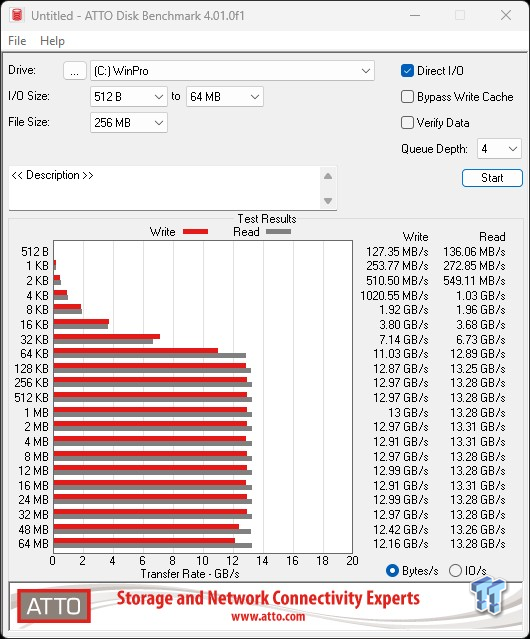This screenshot has height=639, width=530.
Task: Close the ATTO Disk Benchmark window
Action: (506, 15)
